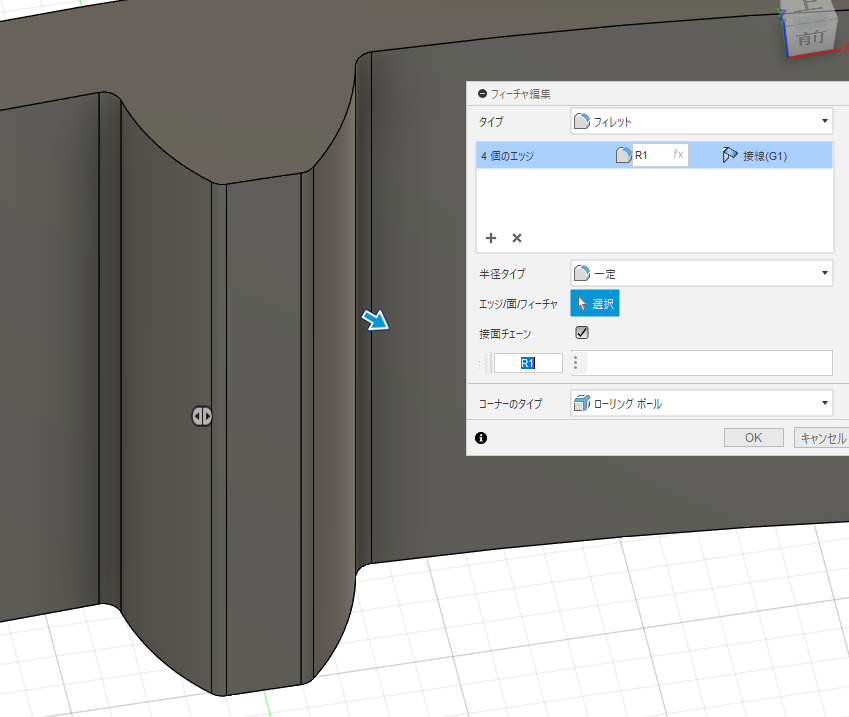Open the タイプ dropdown showing フィレット
This screenshot has width=849, height=717.
700,122
